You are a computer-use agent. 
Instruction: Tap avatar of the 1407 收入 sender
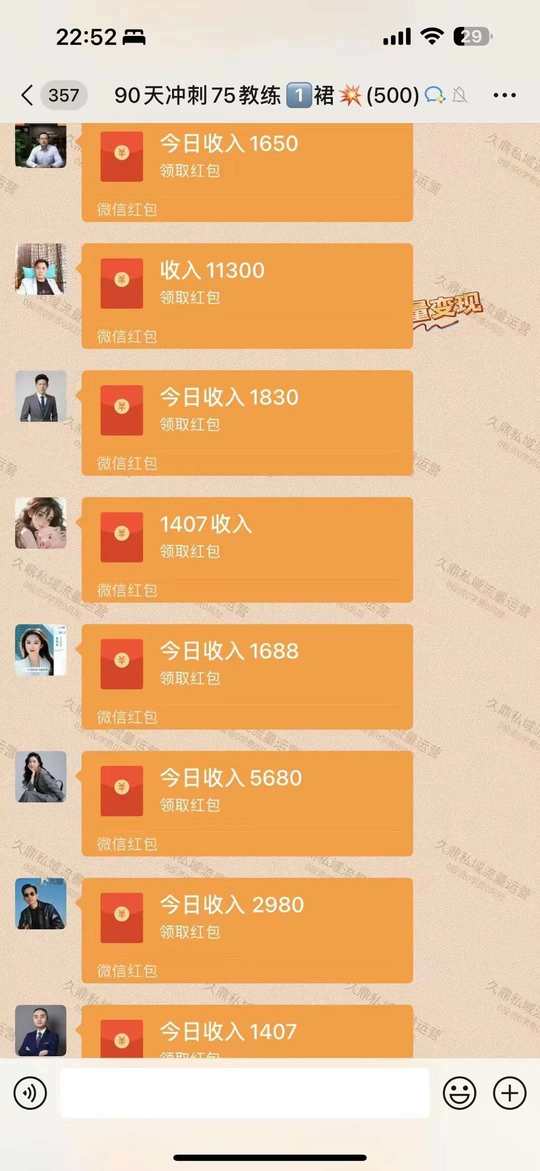click(x=40, y=523)
